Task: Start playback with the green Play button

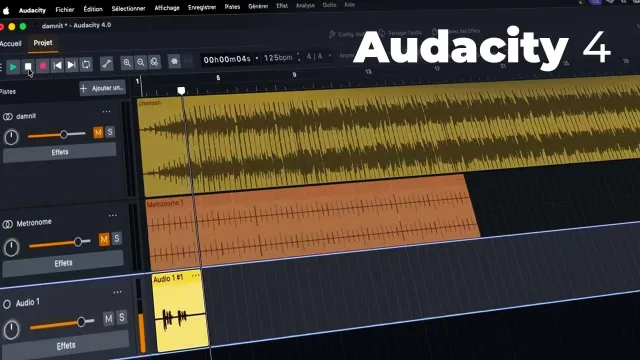Action: click(x=13, y=67)
